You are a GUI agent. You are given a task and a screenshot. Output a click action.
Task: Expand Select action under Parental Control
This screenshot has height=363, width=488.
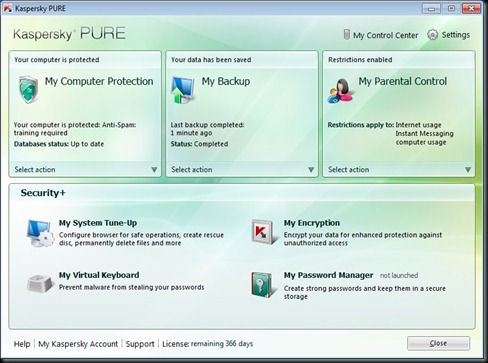tap(399, 169)
